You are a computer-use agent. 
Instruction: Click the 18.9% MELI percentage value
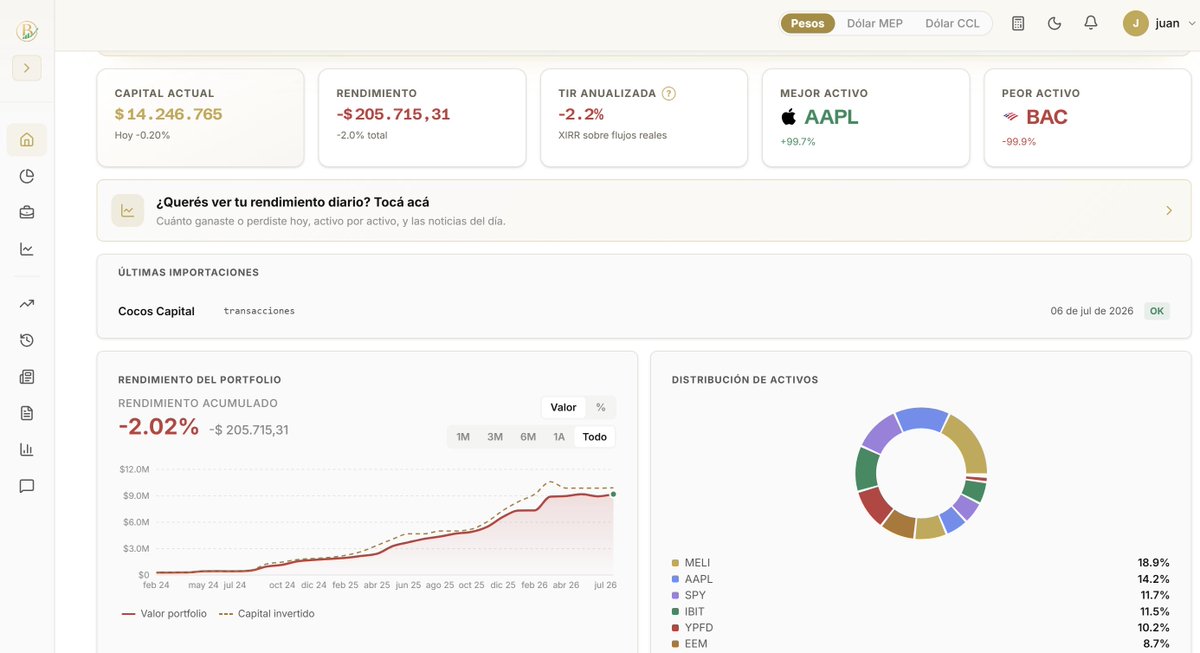point(1153,563)
